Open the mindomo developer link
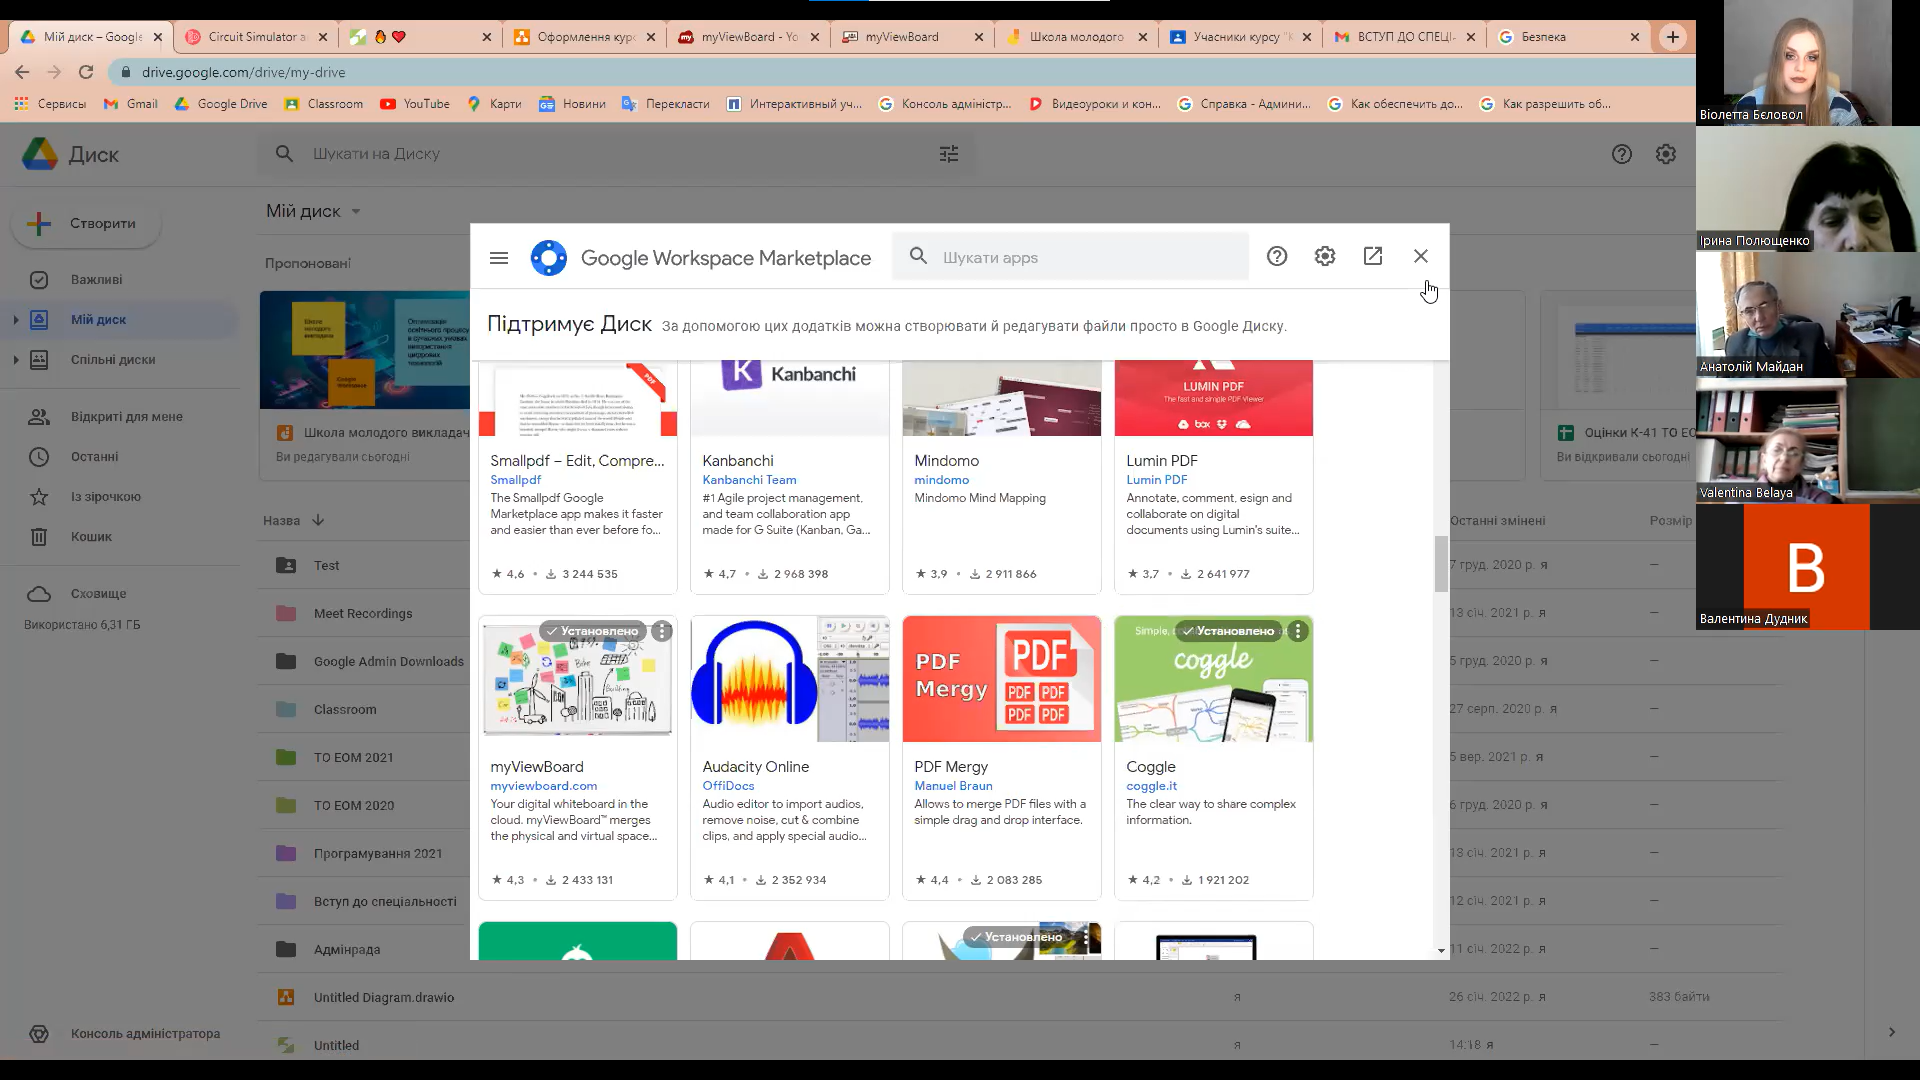The image size is (1920, 1080). coord(941,480)
